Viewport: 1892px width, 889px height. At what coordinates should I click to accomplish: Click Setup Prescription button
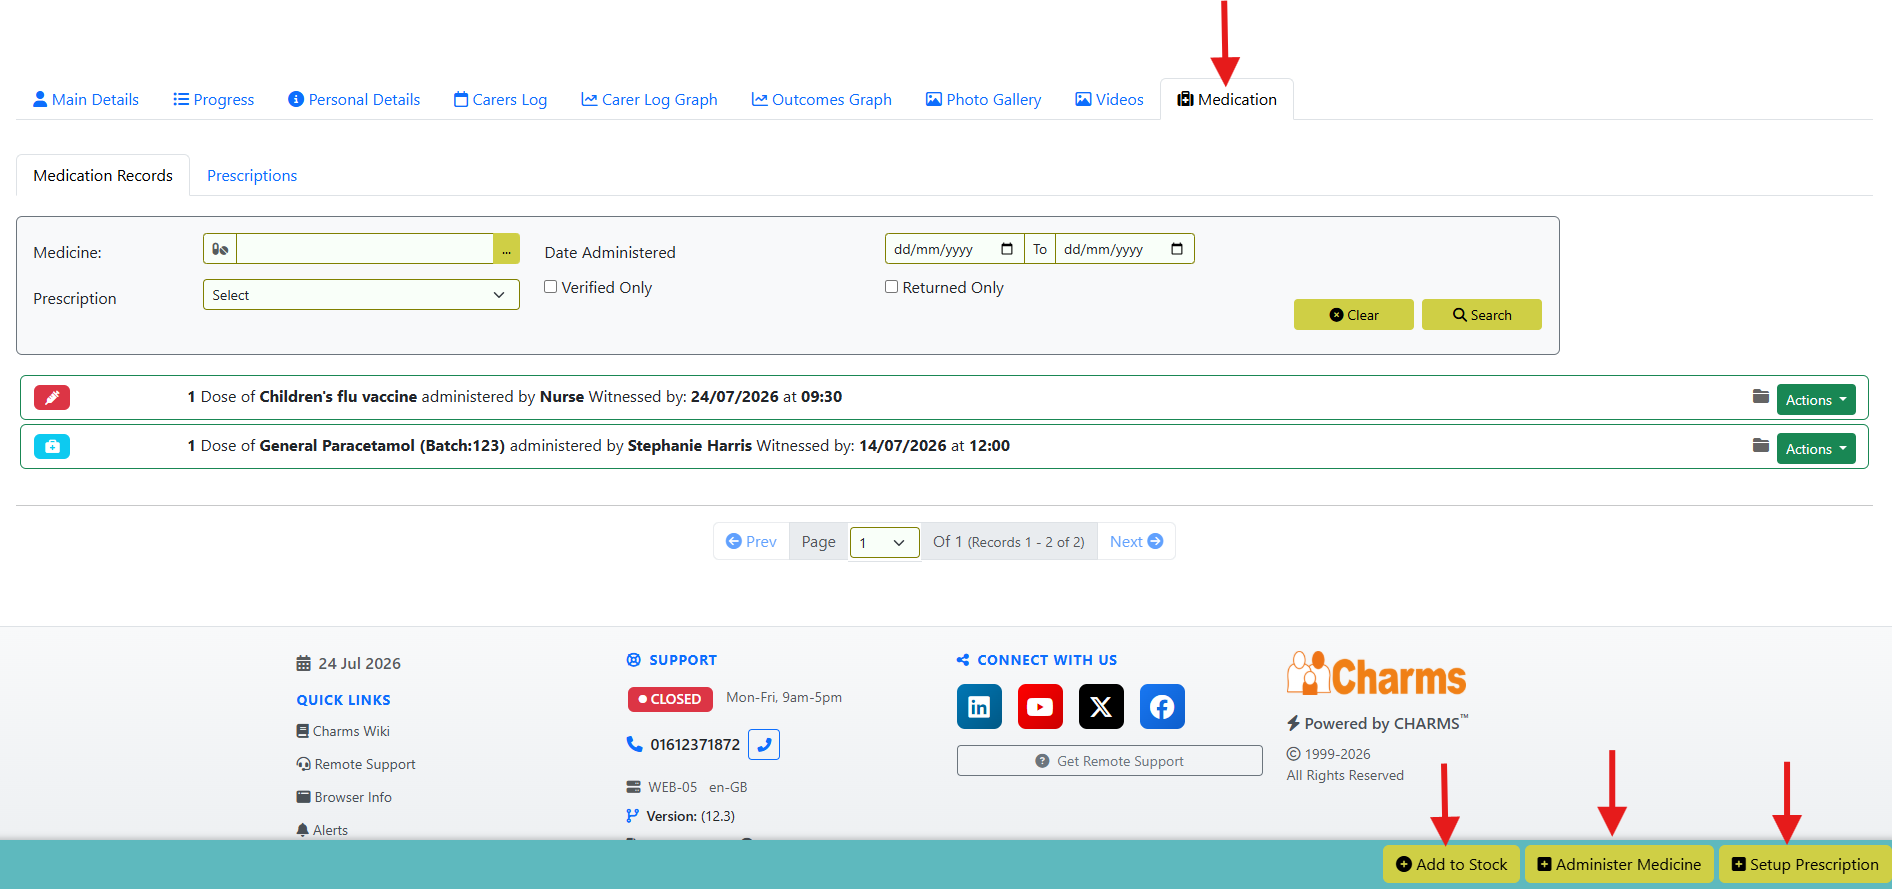coord(1805,864)
